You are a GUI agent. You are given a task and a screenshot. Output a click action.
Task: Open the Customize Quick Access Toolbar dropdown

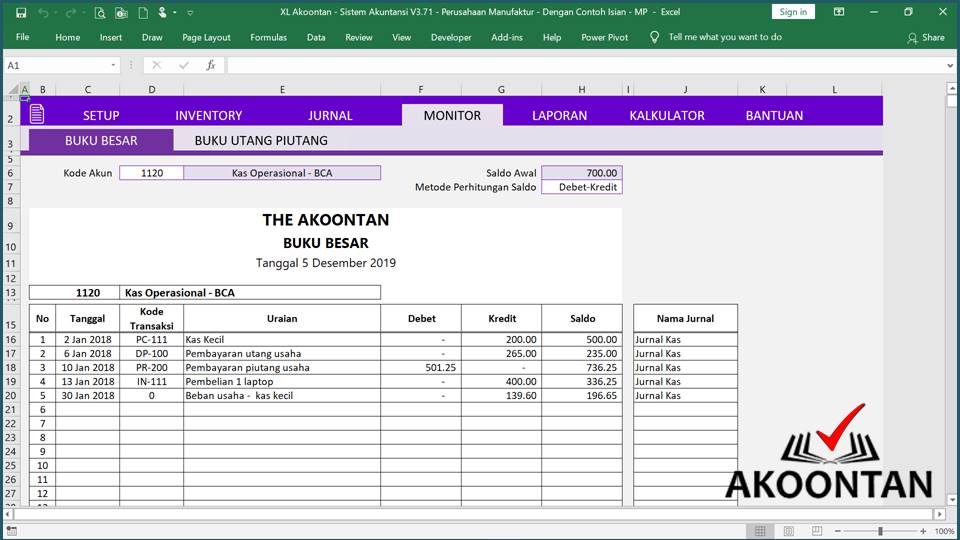point(190,12)
